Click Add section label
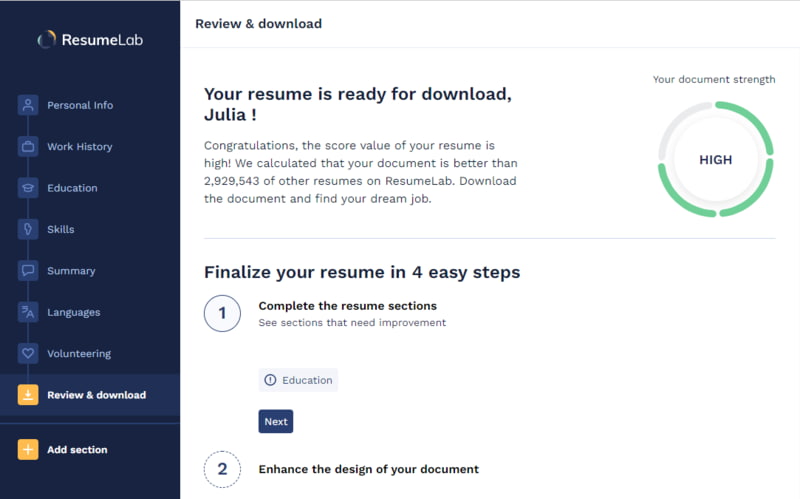800x499 pixels. click(x=77, y=450)
